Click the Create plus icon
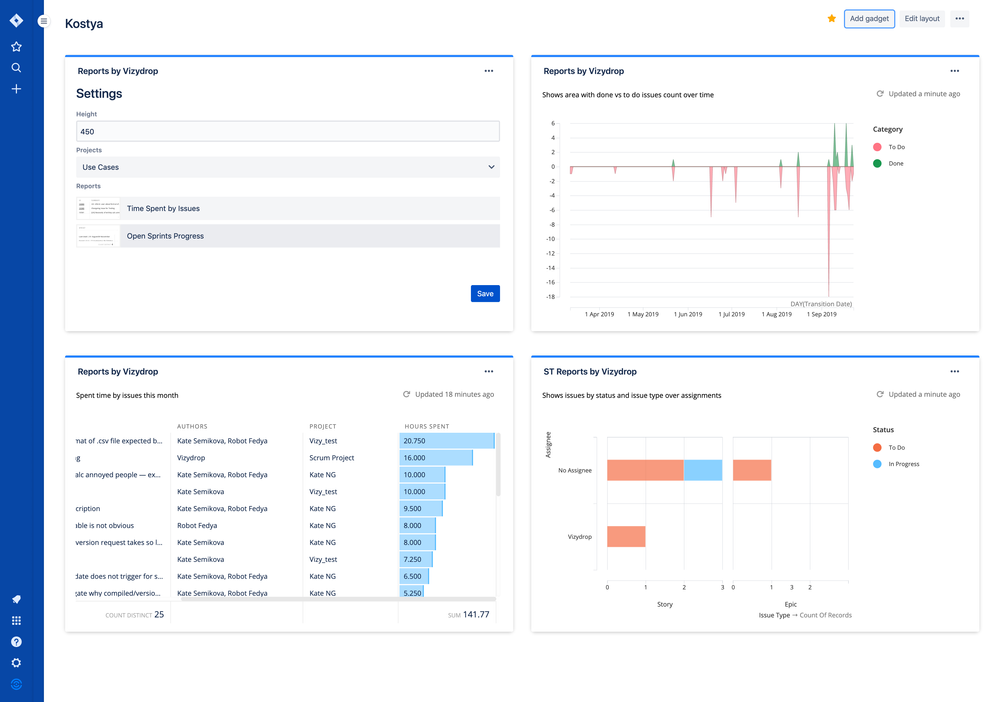 pos(16,89)
